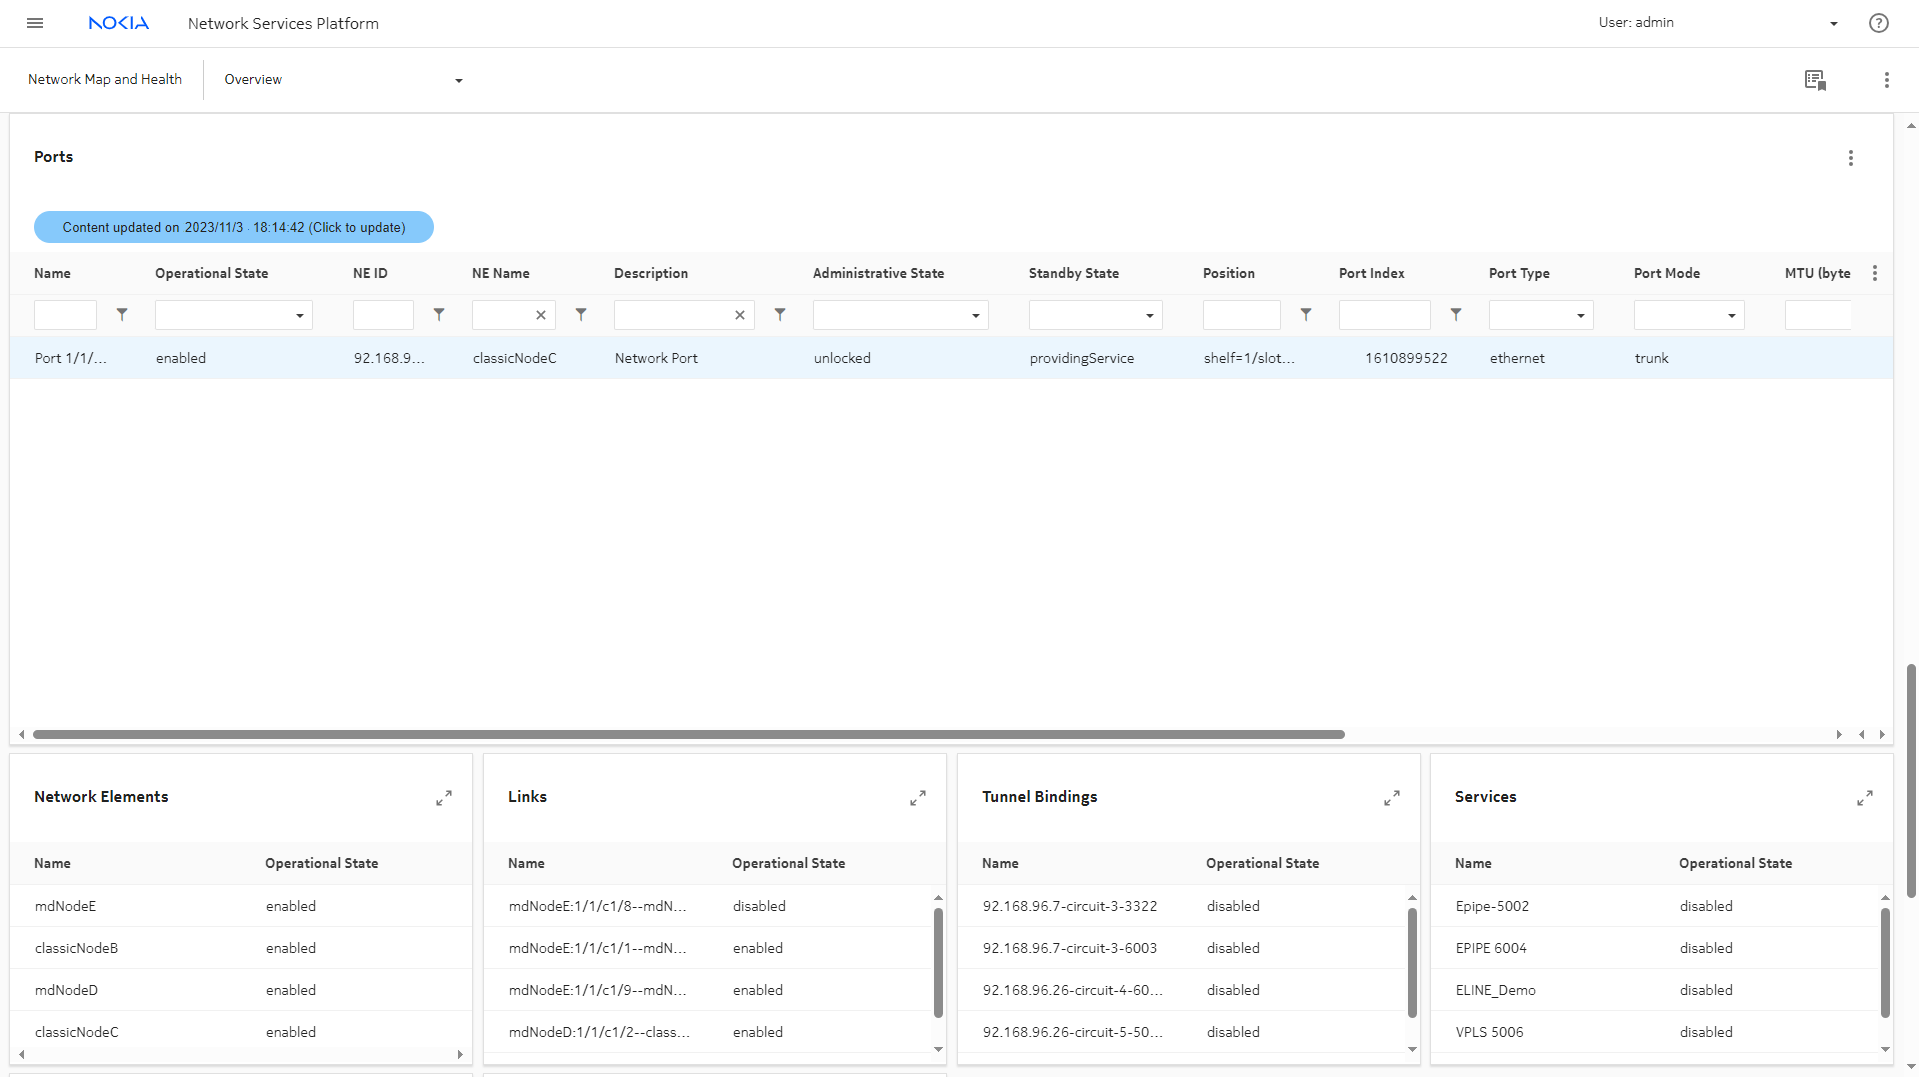Image resolution: width=1919 pixels, height=1077 pixels.
Task: Open the Administrative State filter dropdown
Action: click(900, 315)
